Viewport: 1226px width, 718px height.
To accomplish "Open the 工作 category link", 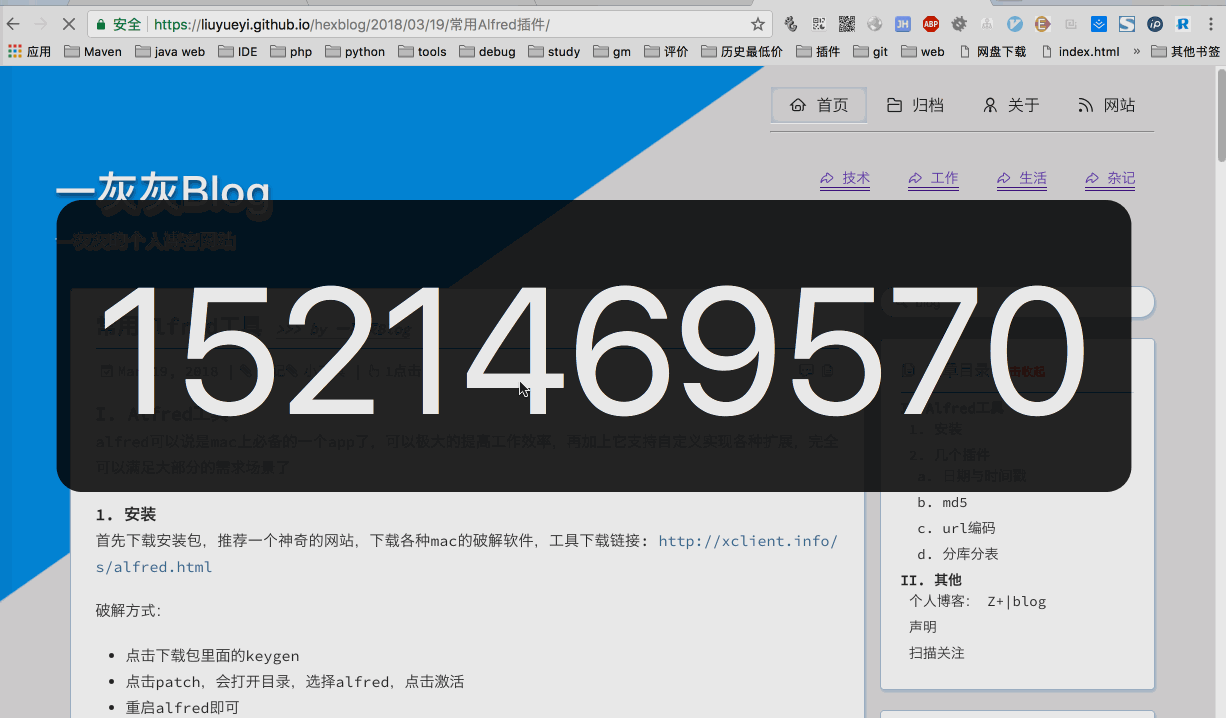I will click(x=934, y=179).
